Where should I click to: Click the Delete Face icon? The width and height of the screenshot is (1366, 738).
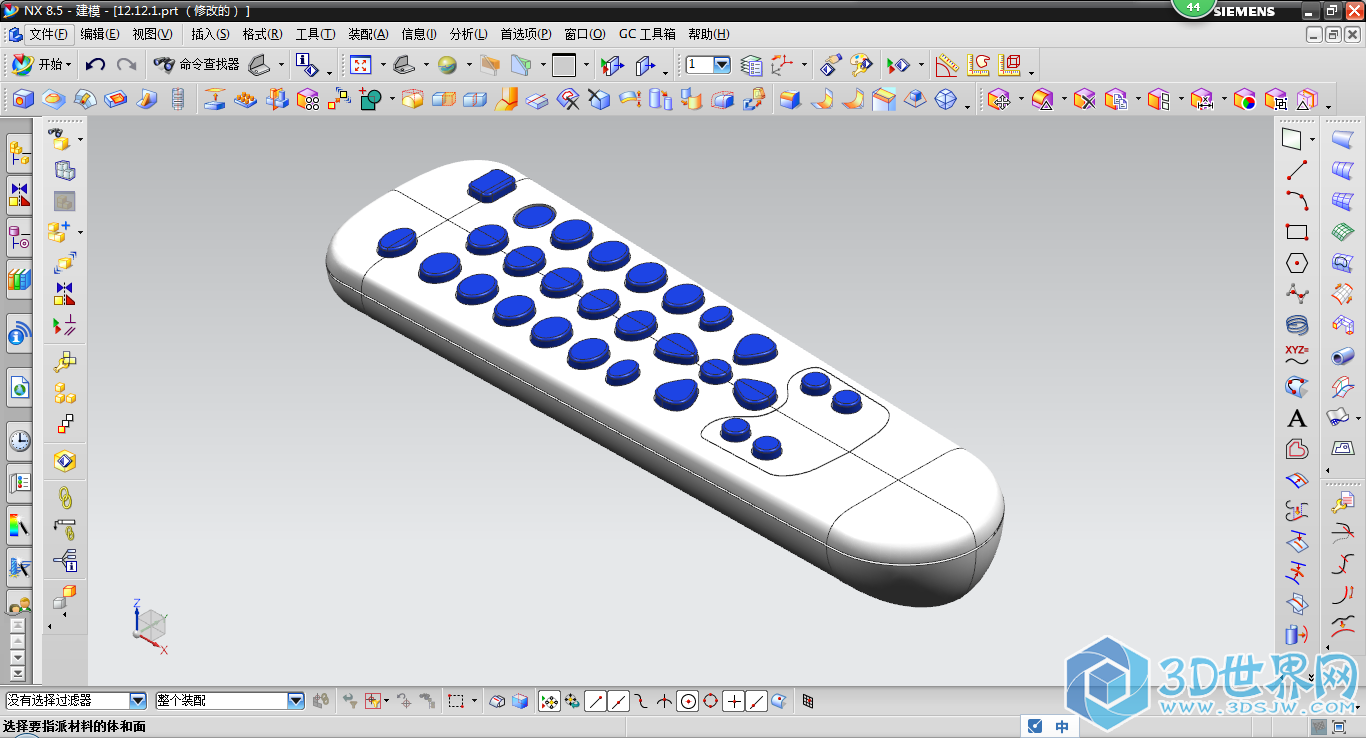coord(1085,99)
